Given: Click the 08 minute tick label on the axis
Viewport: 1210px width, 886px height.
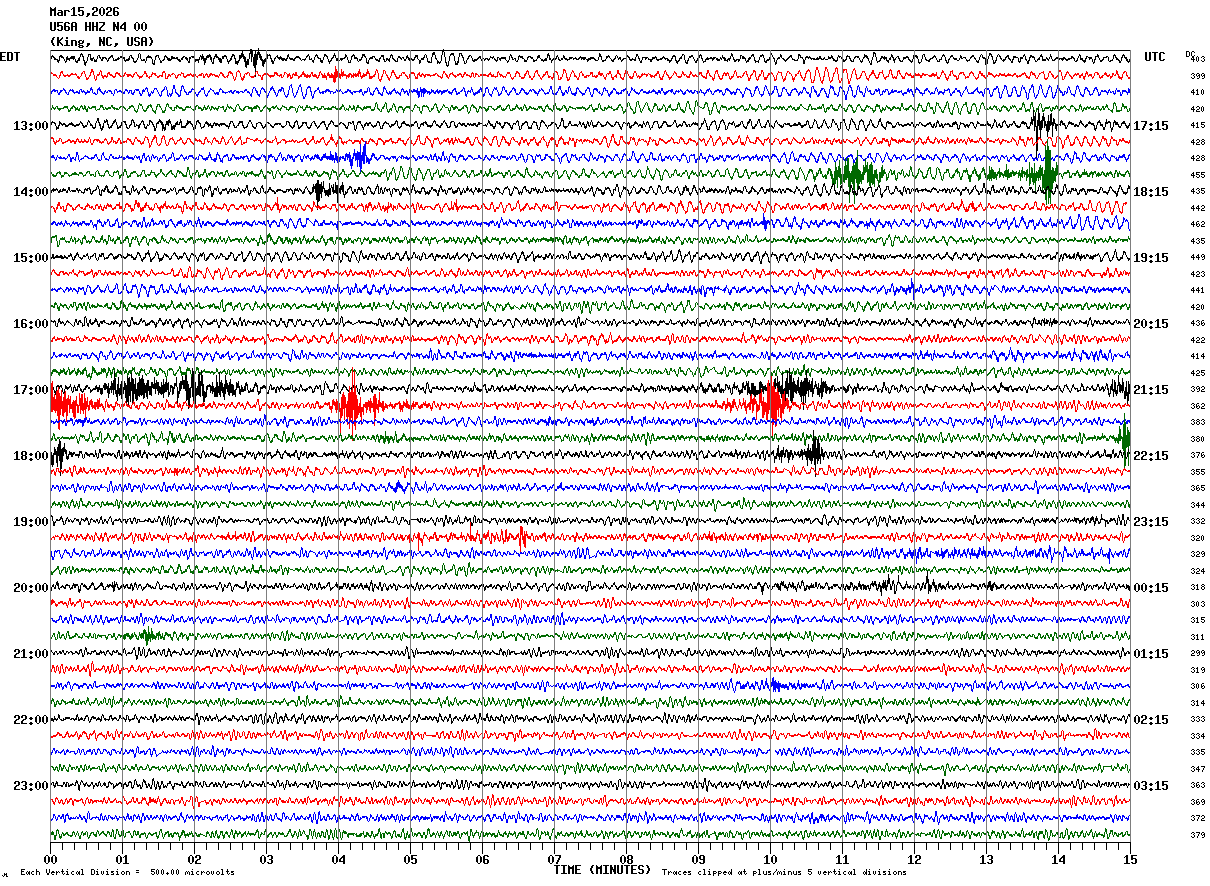Looking at the screenshot, I should (x=626, y=859).
